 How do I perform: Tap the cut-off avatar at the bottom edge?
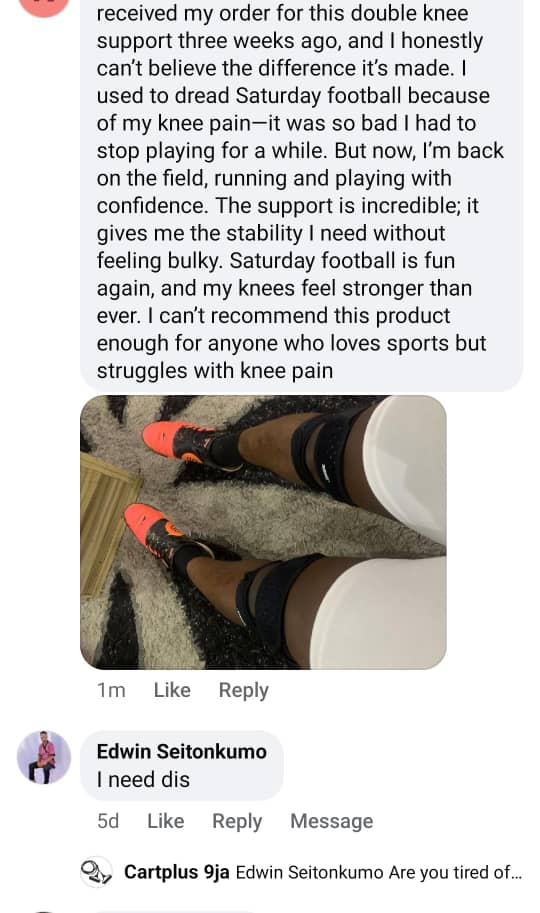click(44, 911)
